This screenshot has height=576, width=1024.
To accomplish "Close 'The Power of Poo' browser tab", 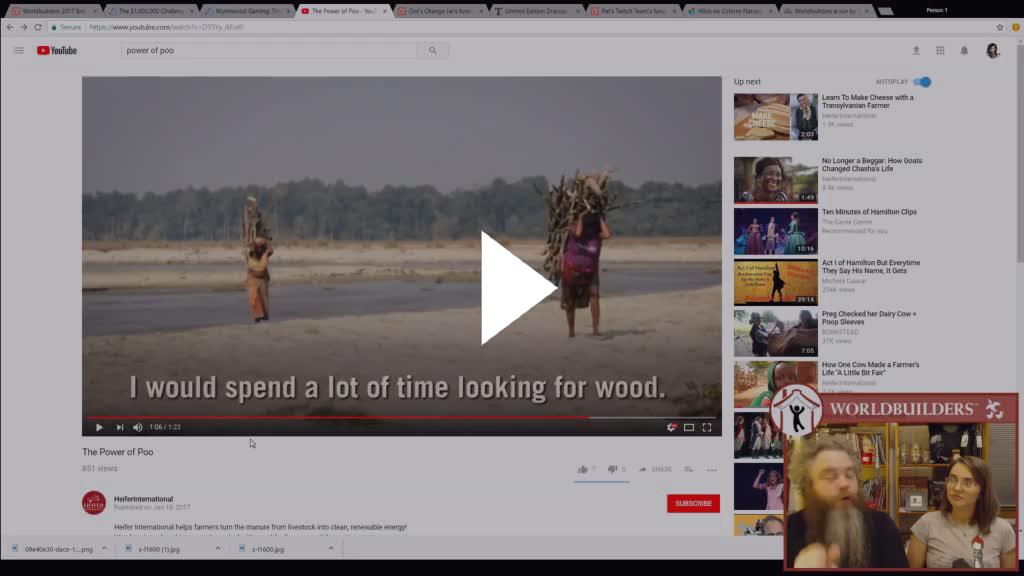I will 385,11.
